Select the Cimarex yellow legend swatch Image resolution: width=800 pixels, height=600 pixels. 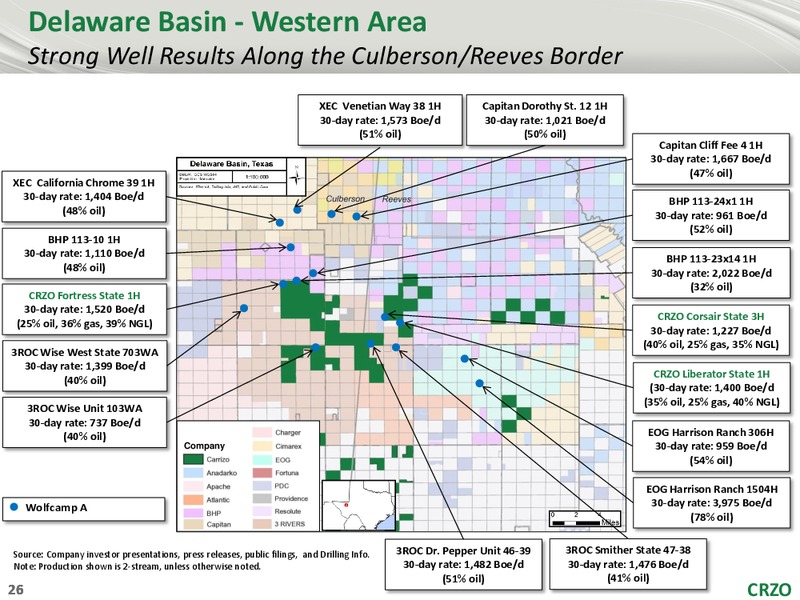262,446
